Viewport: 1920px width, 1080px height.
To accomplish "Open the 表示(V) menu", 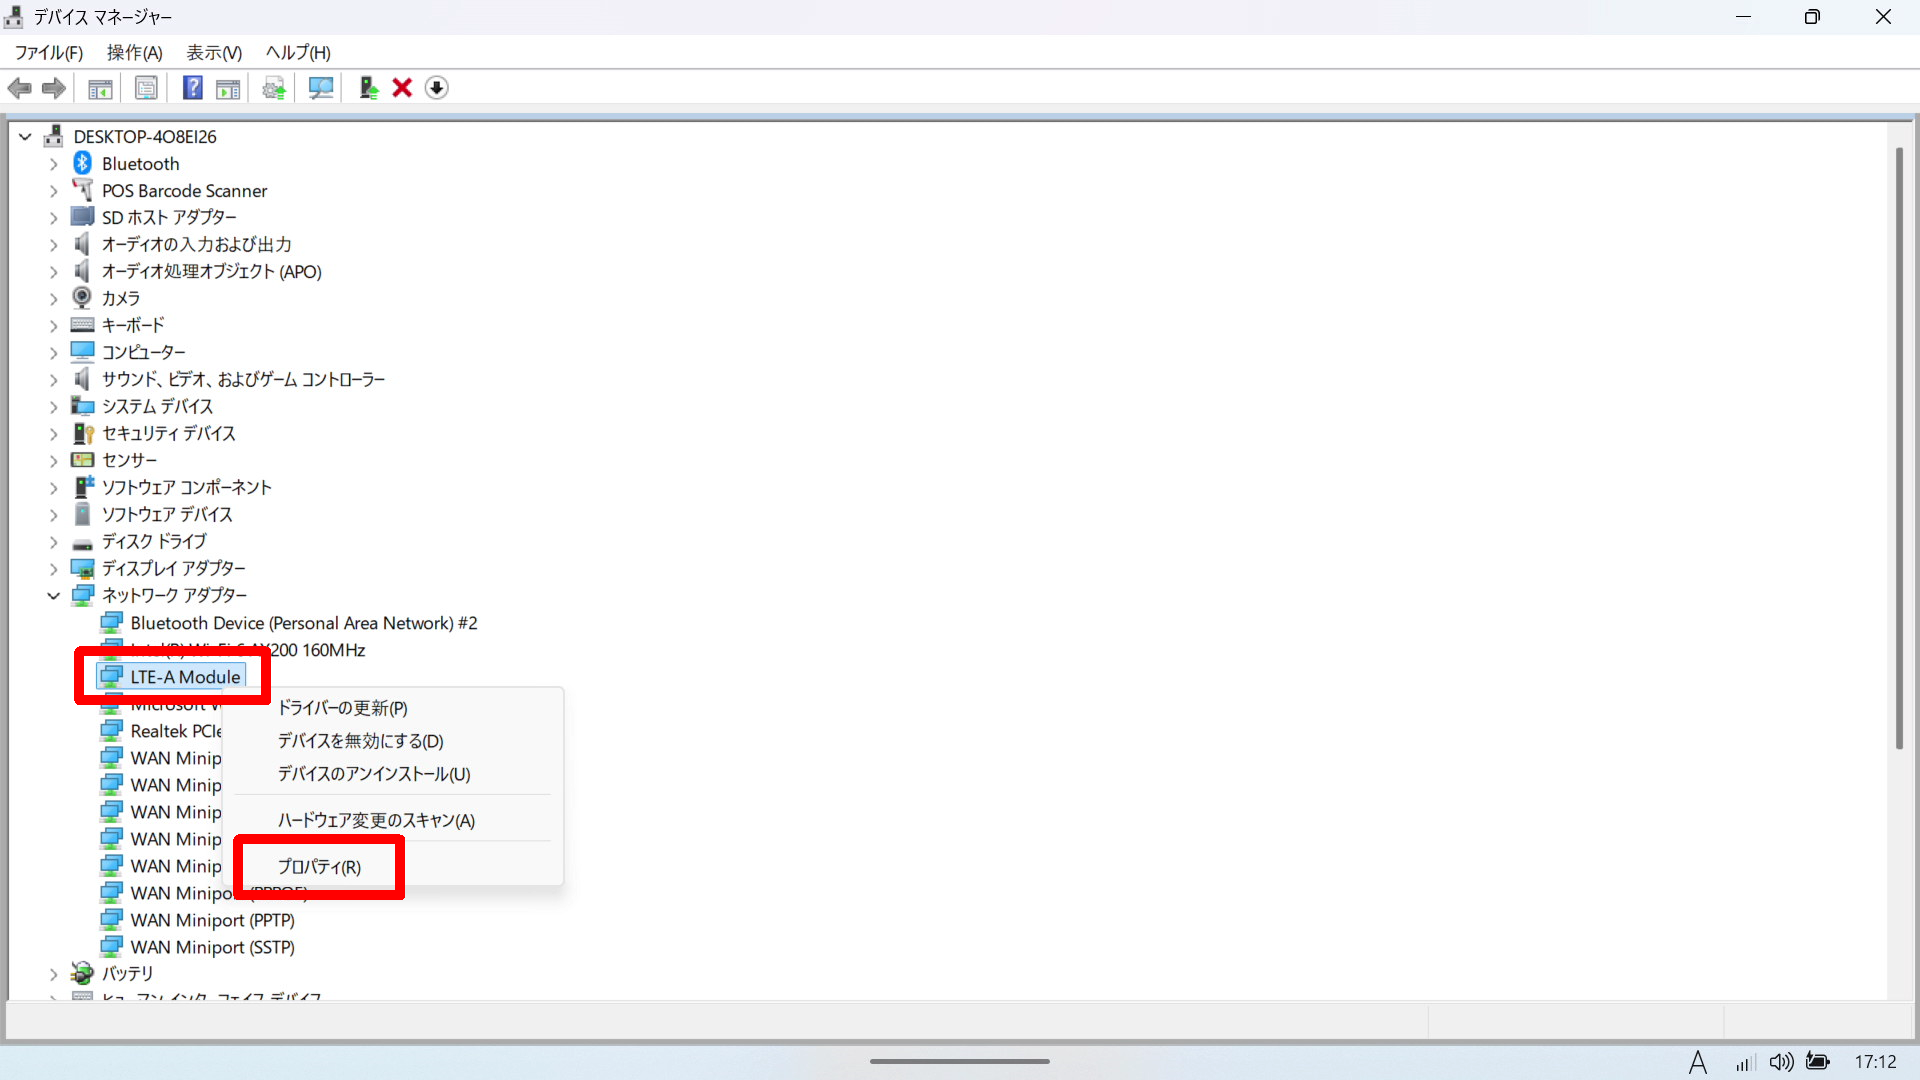I will (x=214, y=52).
